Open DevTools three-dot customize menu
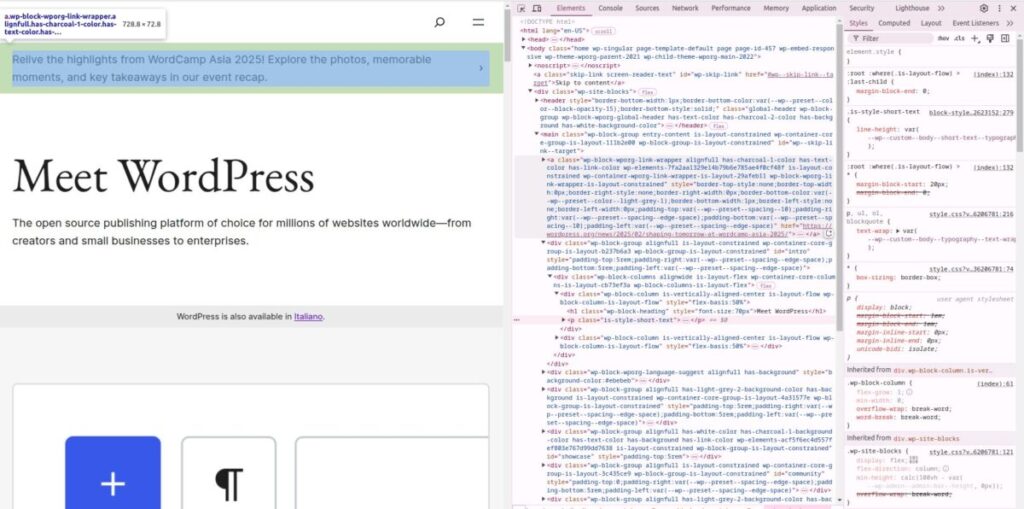 999,8
